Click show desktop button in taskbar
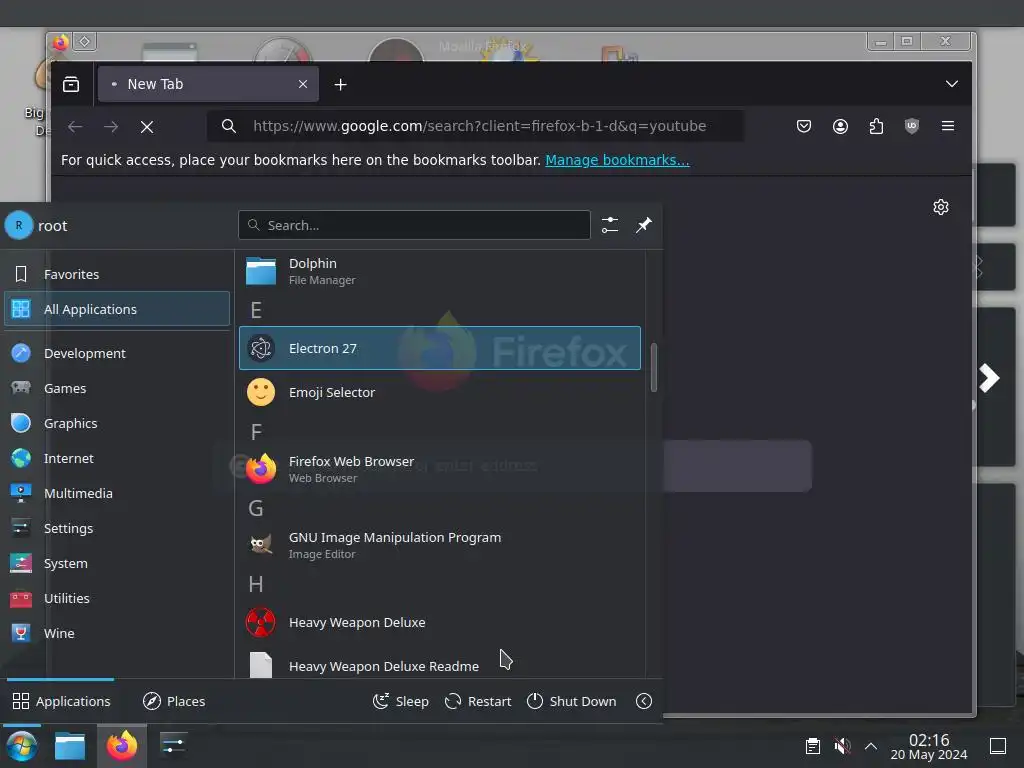 (x=998, y=746)
